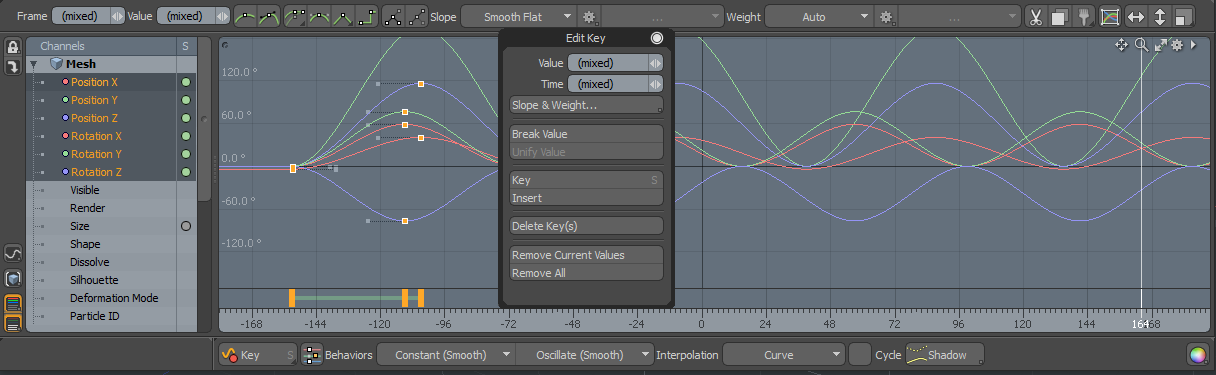Click the Shadow button
Screen dimensions: 1216x375
[x=944, y=355]
